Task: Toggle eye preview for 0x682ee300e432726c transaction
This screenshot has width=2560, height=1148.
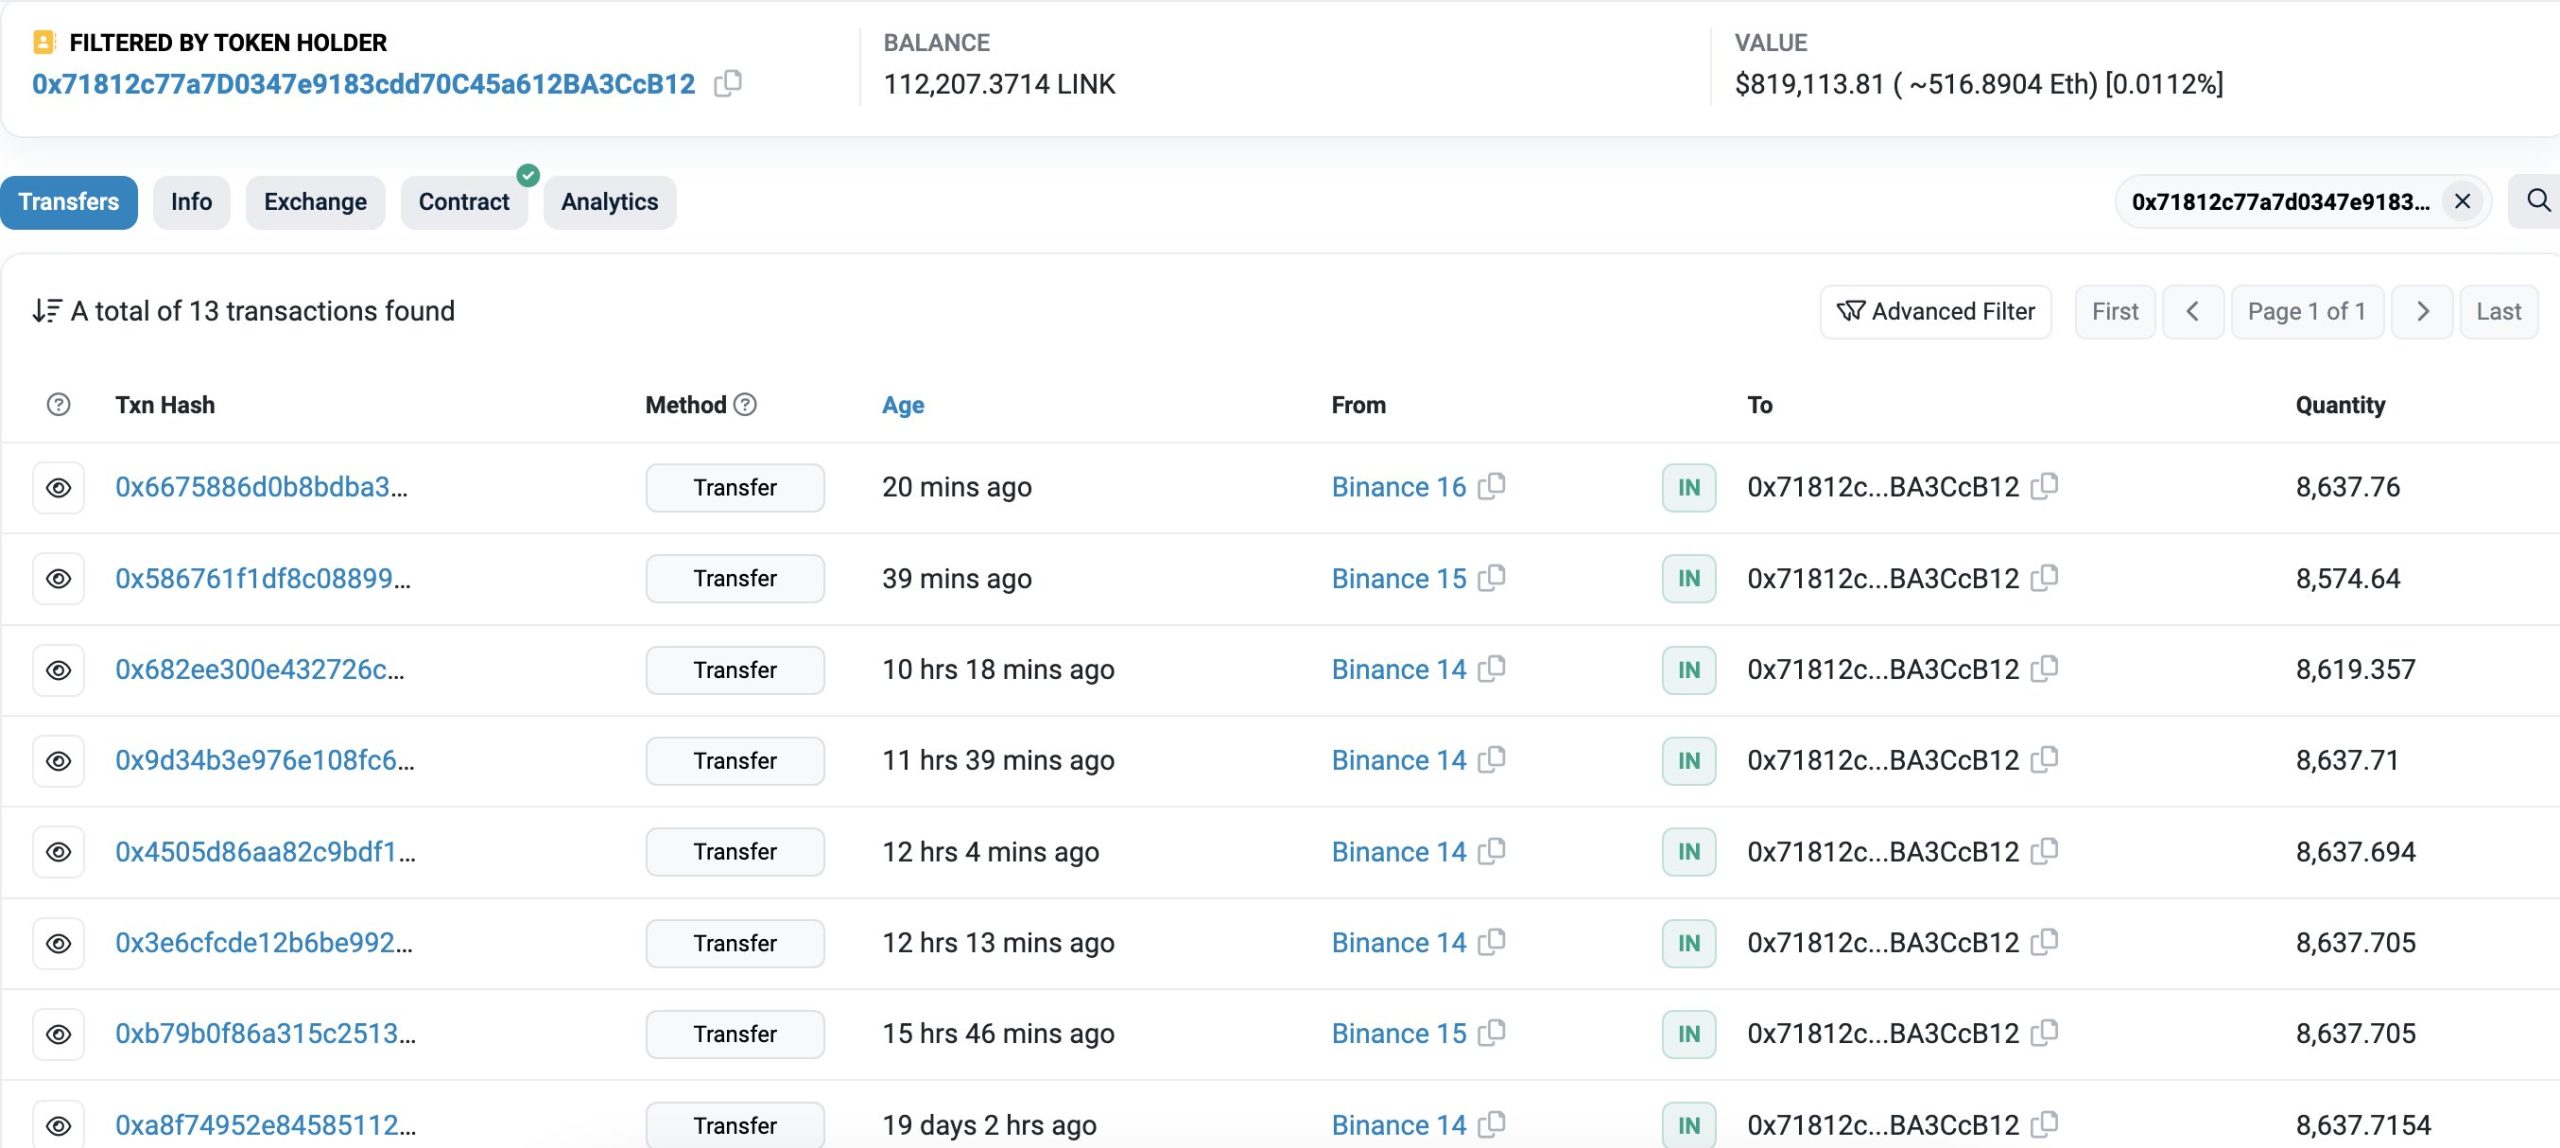Action: click(59, 670)
